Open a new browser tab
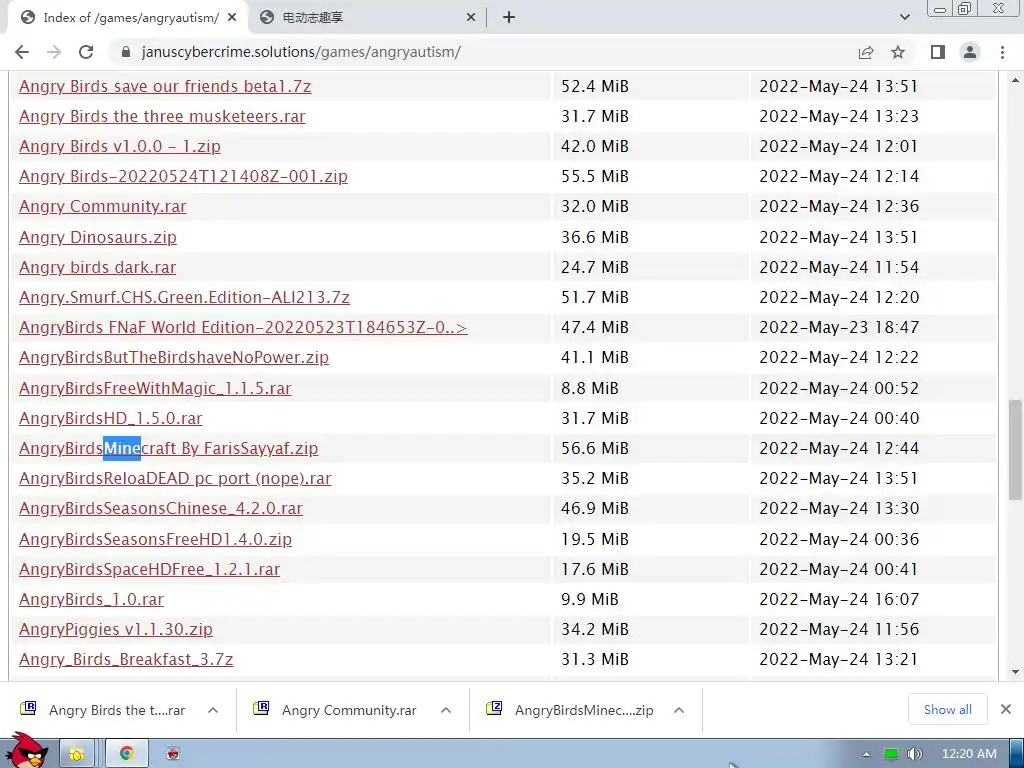The image size is (1024, 768). (509, 18)
